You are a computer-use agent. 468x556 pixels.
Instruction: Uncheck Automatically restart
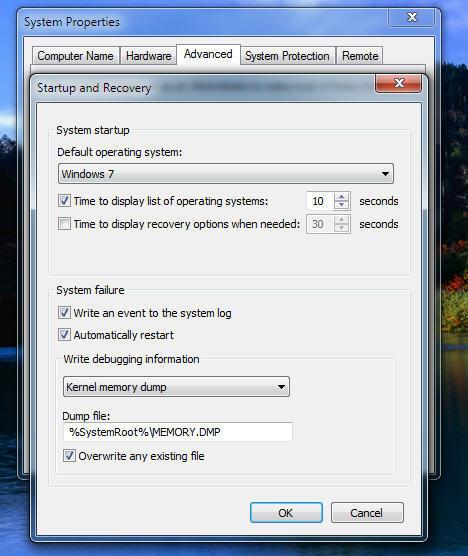point(64,335)
